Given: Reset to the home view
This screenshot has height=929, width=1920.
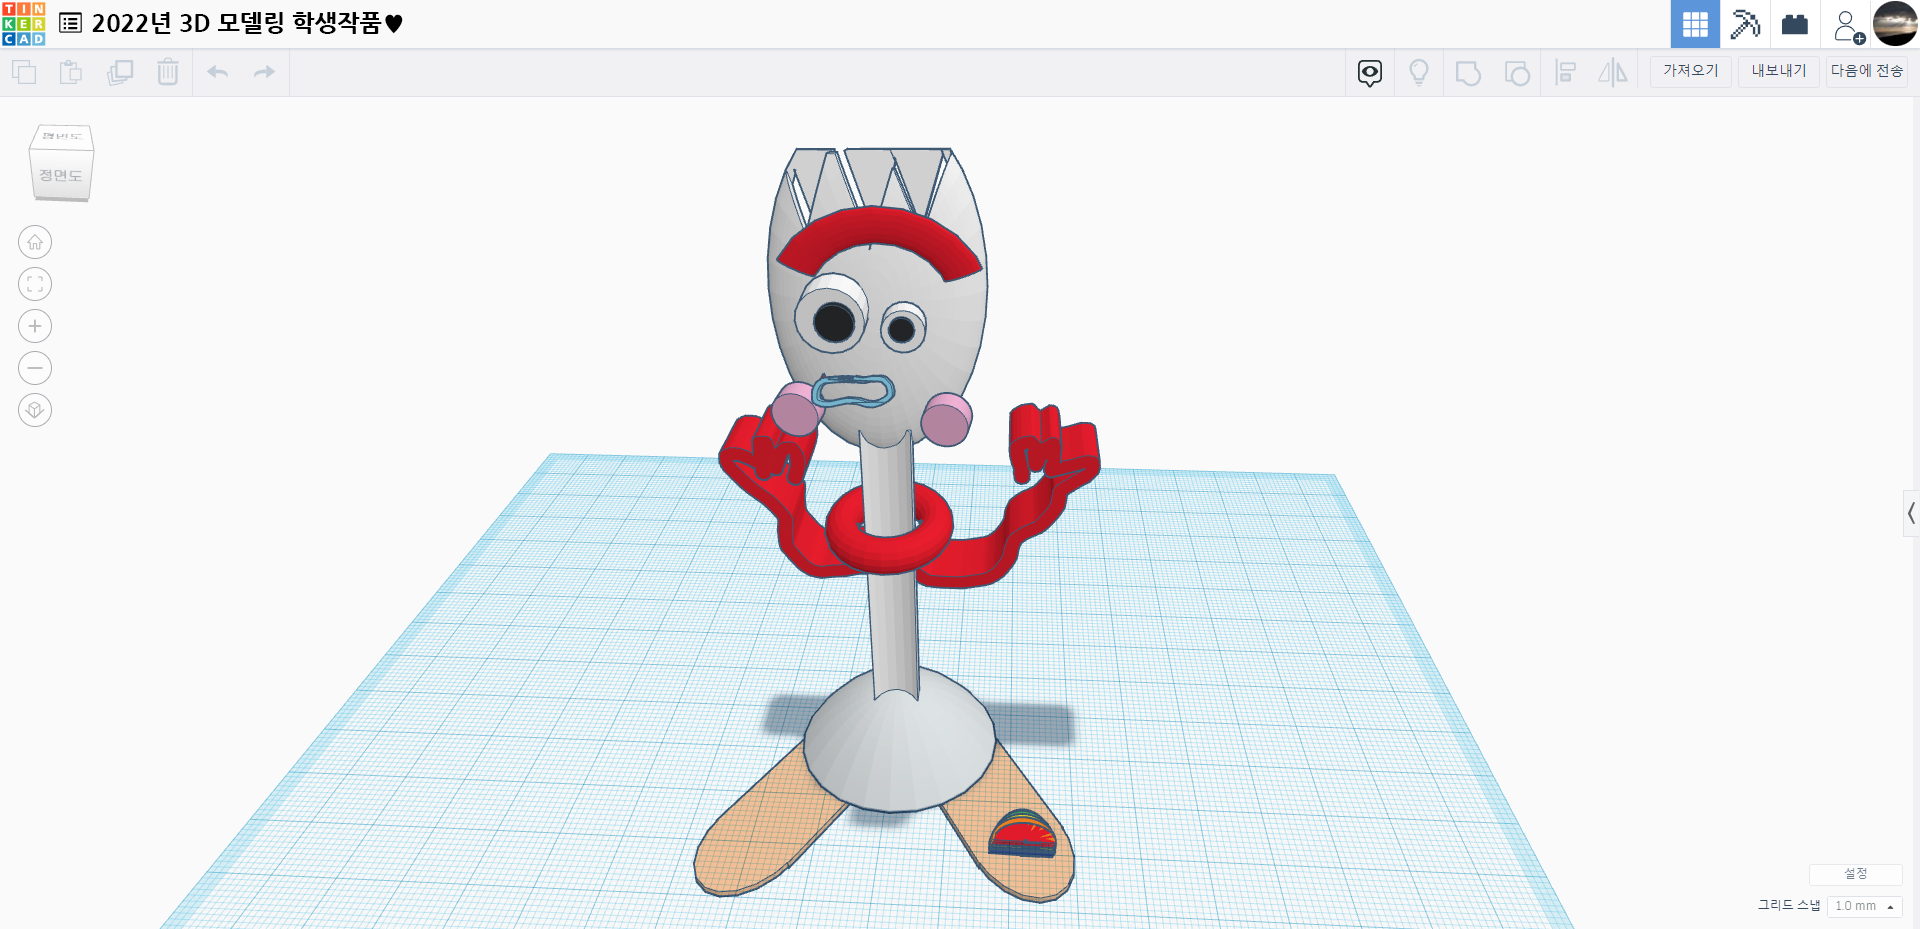Looking at the screenshot, I should [x=35, y=242].
